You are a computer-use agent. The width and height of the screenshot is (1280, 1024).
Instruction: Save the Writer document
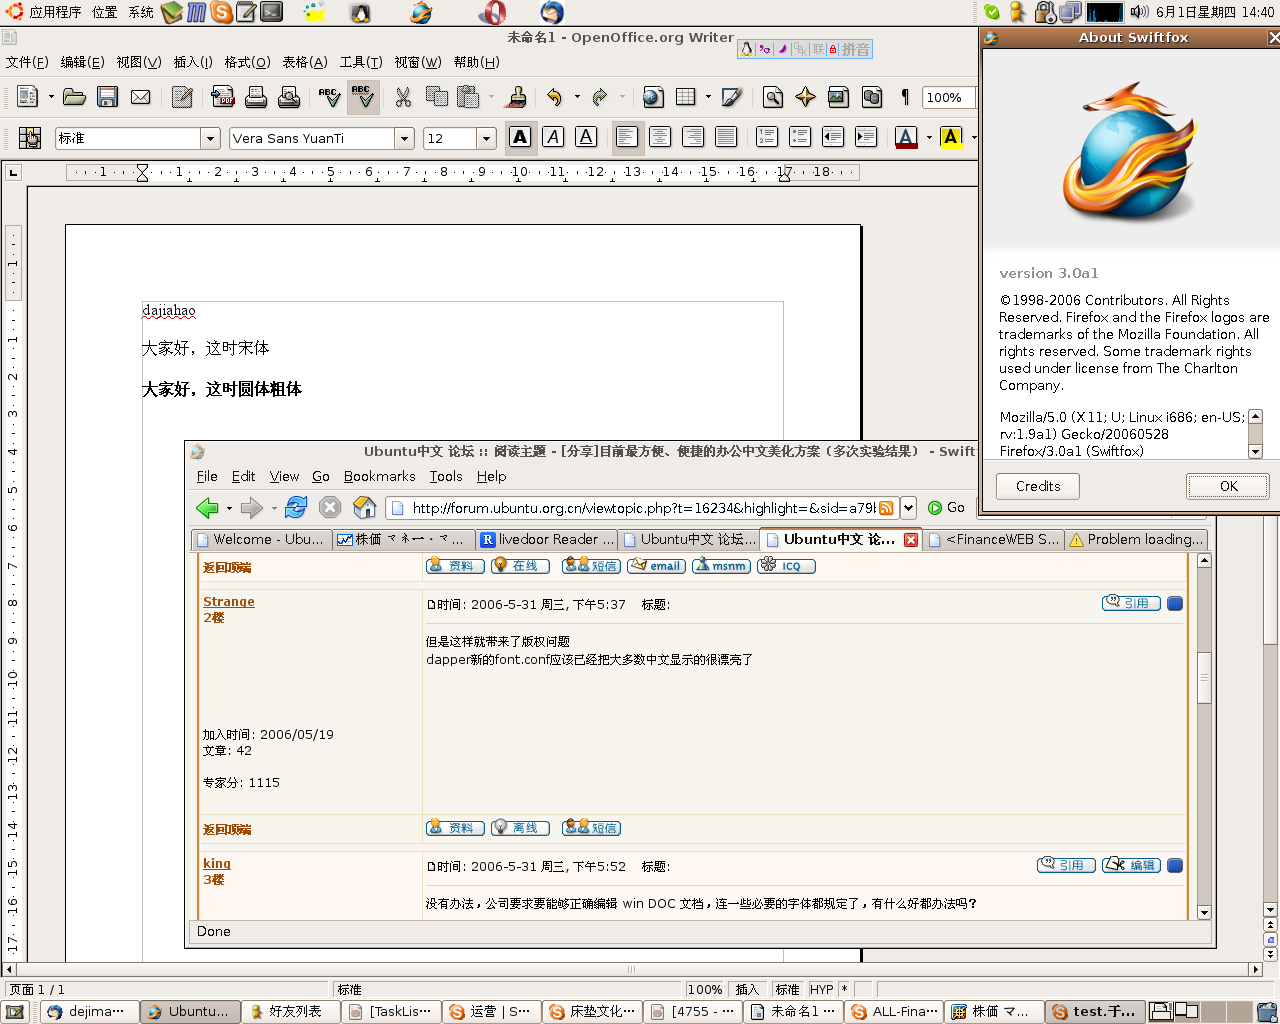point(107,97)
